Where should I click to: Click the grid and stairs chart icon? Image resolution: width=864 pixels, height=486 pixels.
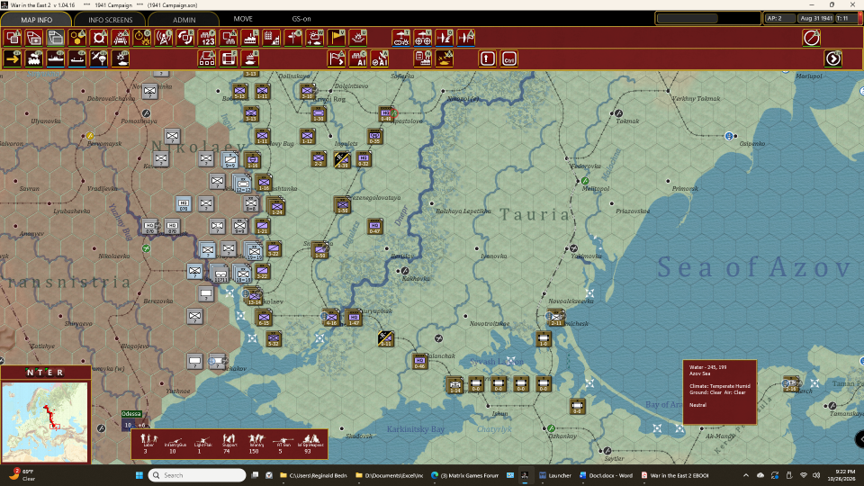pos(272,38)
